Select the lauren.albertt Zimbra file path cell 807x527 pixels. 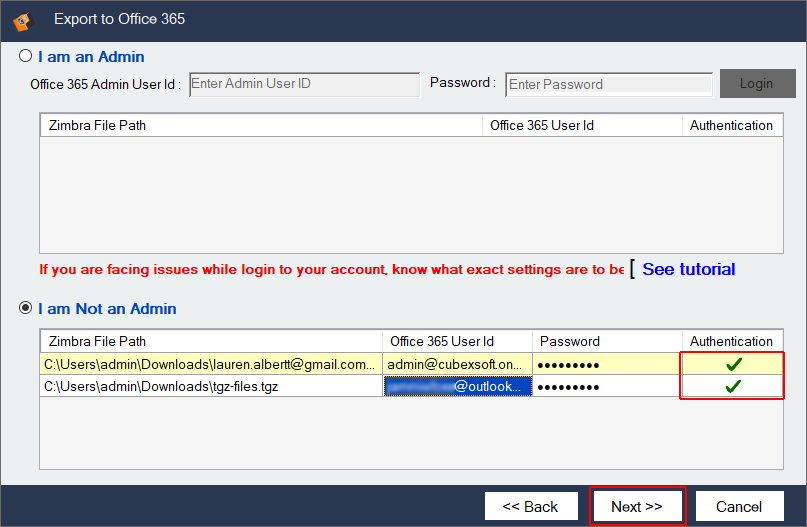pyautogui.click(x=210, y=364)
